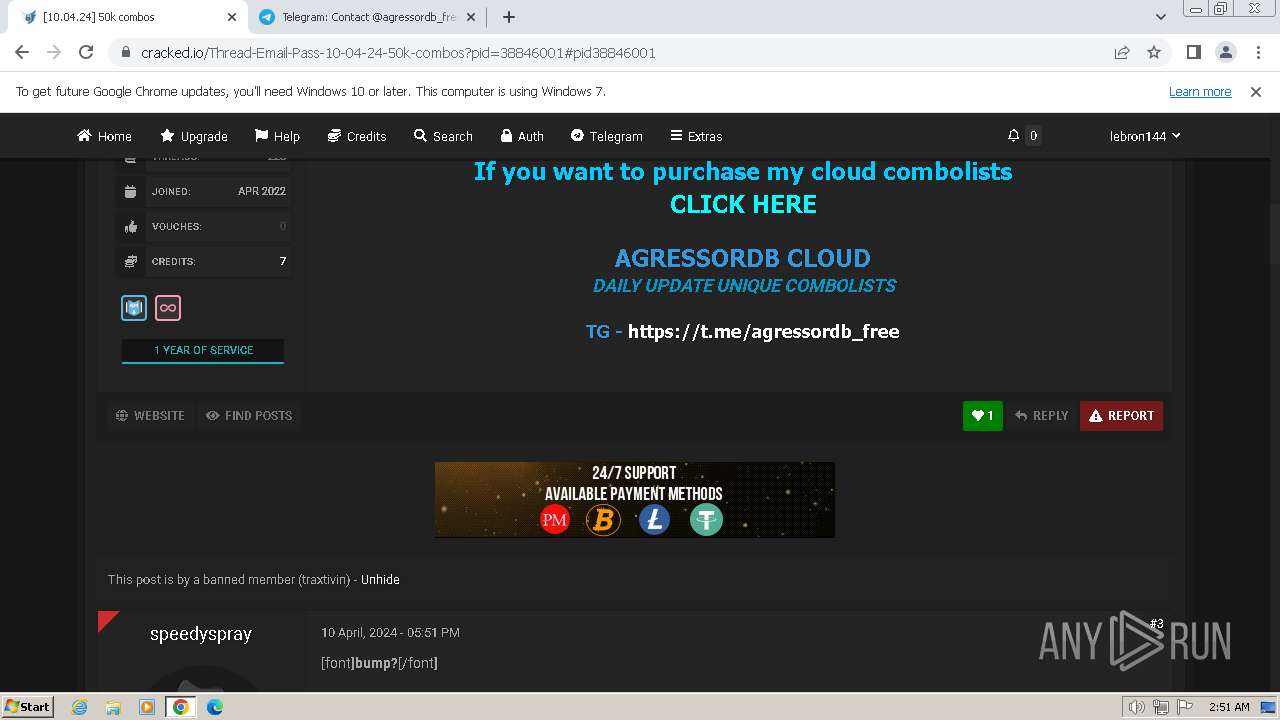Close the 50k combos tab

pyautogui.click(x=231, y=17)
